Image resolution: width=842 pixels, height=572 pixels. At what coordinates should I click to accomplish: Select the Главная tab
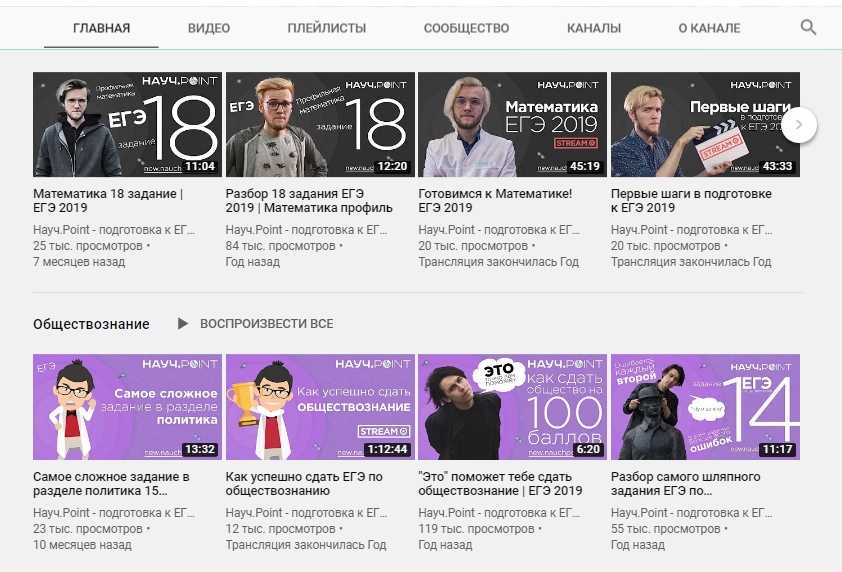pos(101,28)
